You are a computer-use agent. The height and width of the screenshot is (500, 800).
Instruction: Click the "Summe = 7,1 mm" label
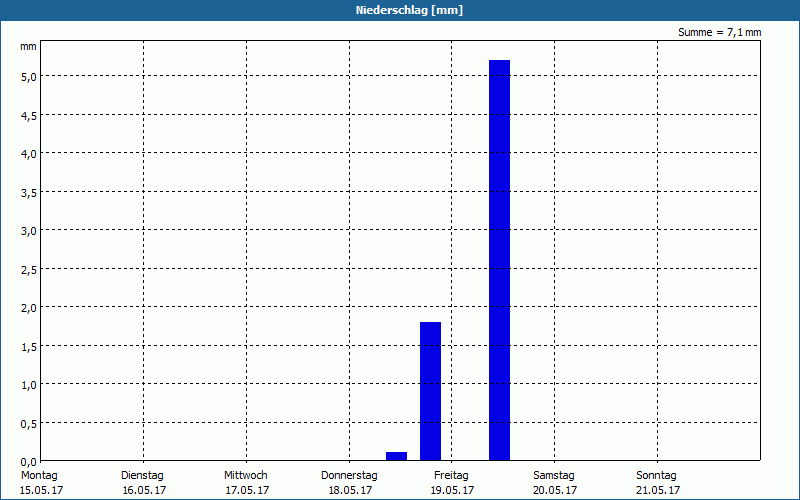click(719, 32)
